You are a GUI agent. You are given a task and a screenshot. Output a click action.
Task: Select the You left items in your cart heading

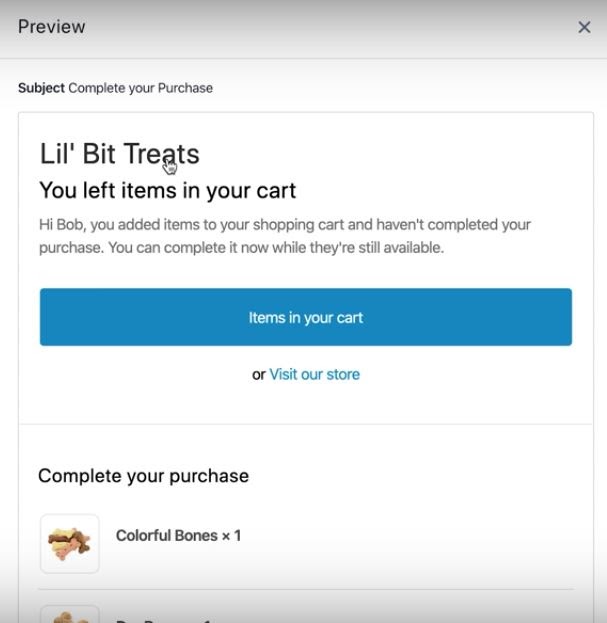point(167,190)
